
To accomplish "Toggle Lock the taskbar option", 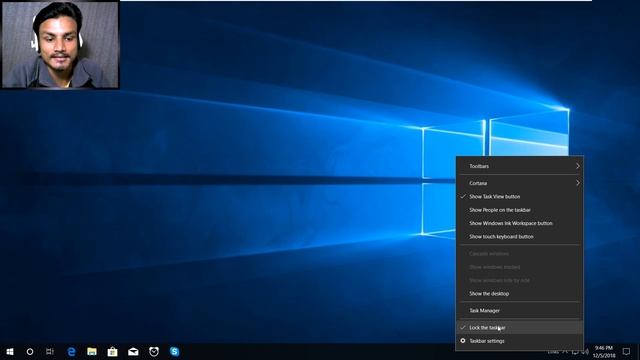I will coord(520,327).
